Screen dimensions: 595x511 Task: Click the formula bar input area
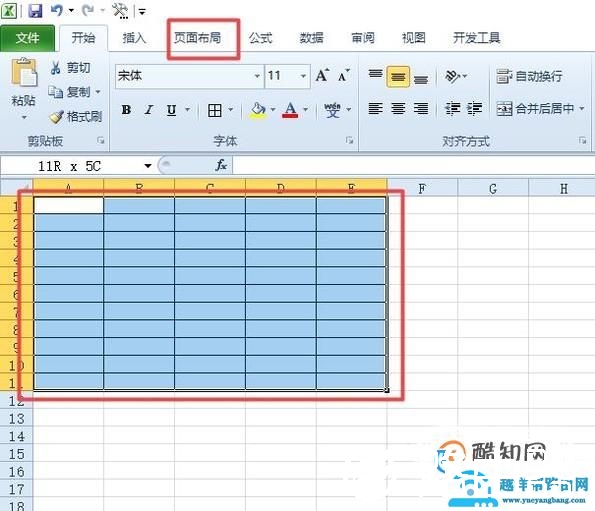click(x=414, y=166)
